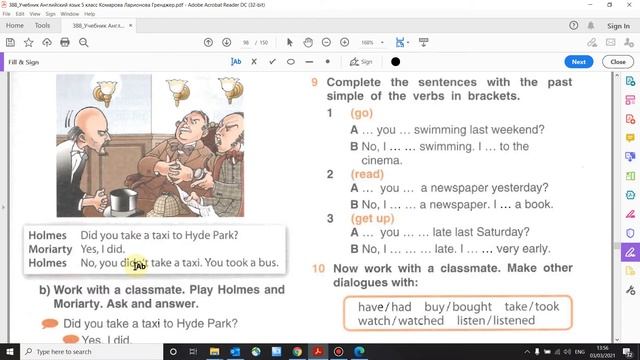Open the Edit menu
The width and height of the screenshot is (640, 360).
[20, 14]
